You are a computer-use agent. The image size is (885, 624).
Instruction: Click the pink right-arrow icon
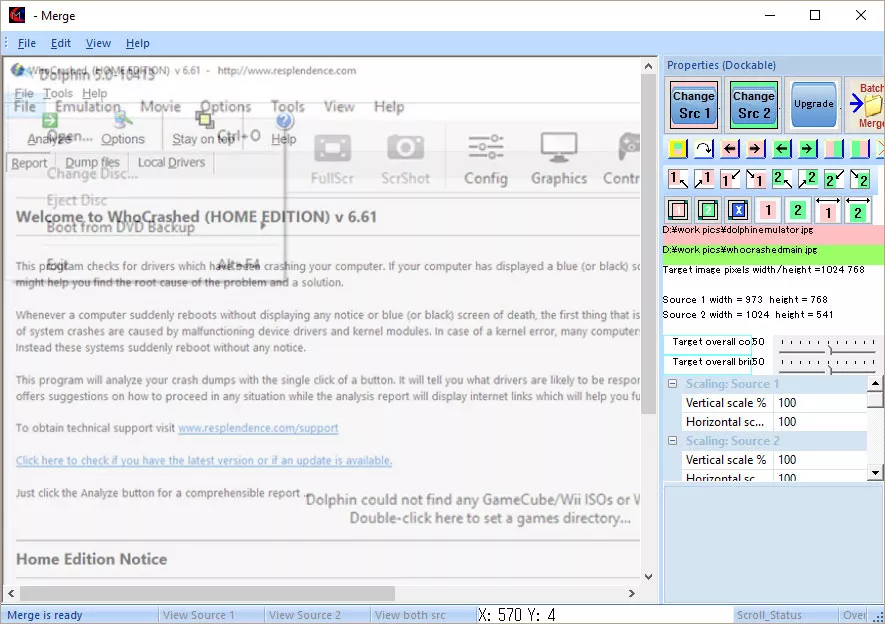click(x=756, y=149)
